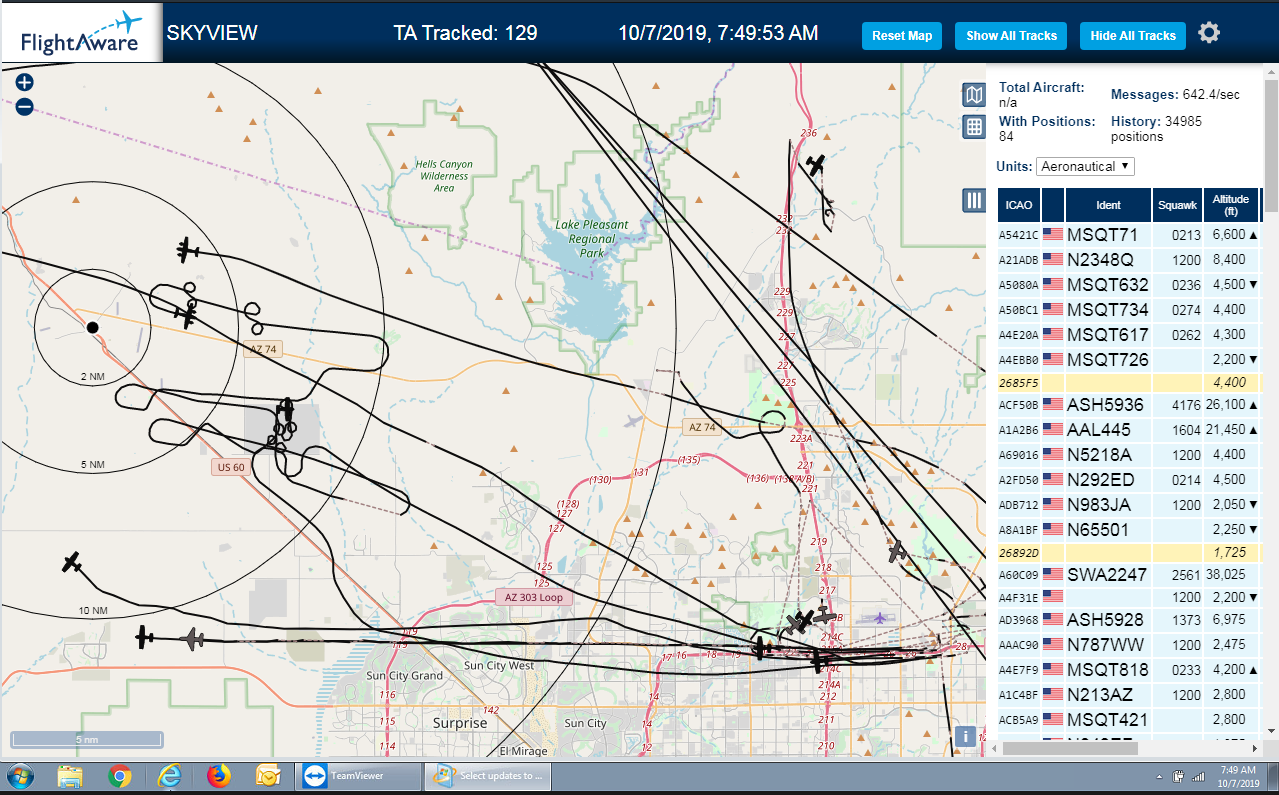Select the MSQT632 aircraft row
This screenshot has width=1279, height=795.
(1129, 284)
